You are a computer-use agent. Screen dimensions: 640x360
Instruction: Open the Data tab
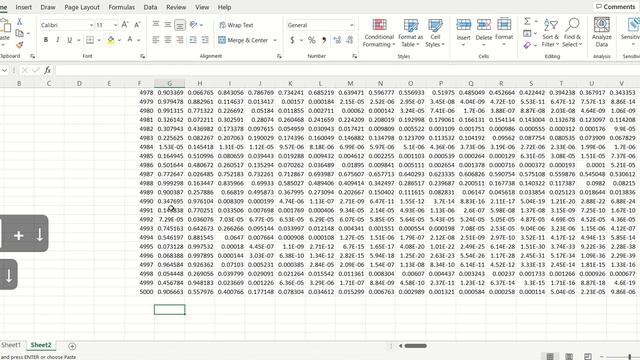click(x=150, y=7)
